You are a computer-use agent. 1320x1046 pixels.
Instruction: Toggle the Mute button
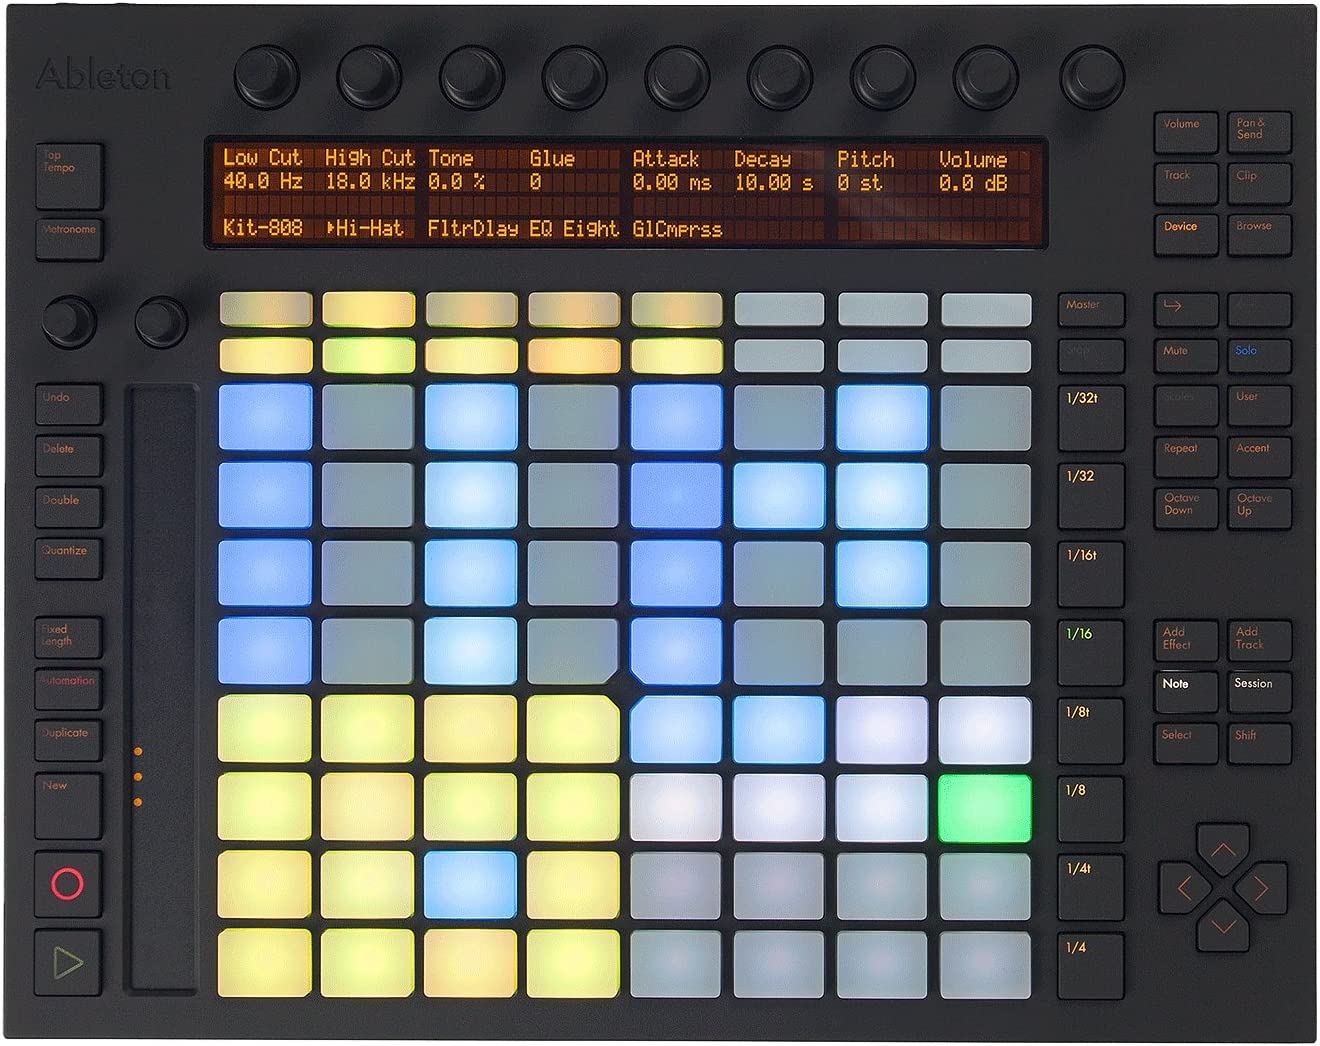(x=1186, y=357)
